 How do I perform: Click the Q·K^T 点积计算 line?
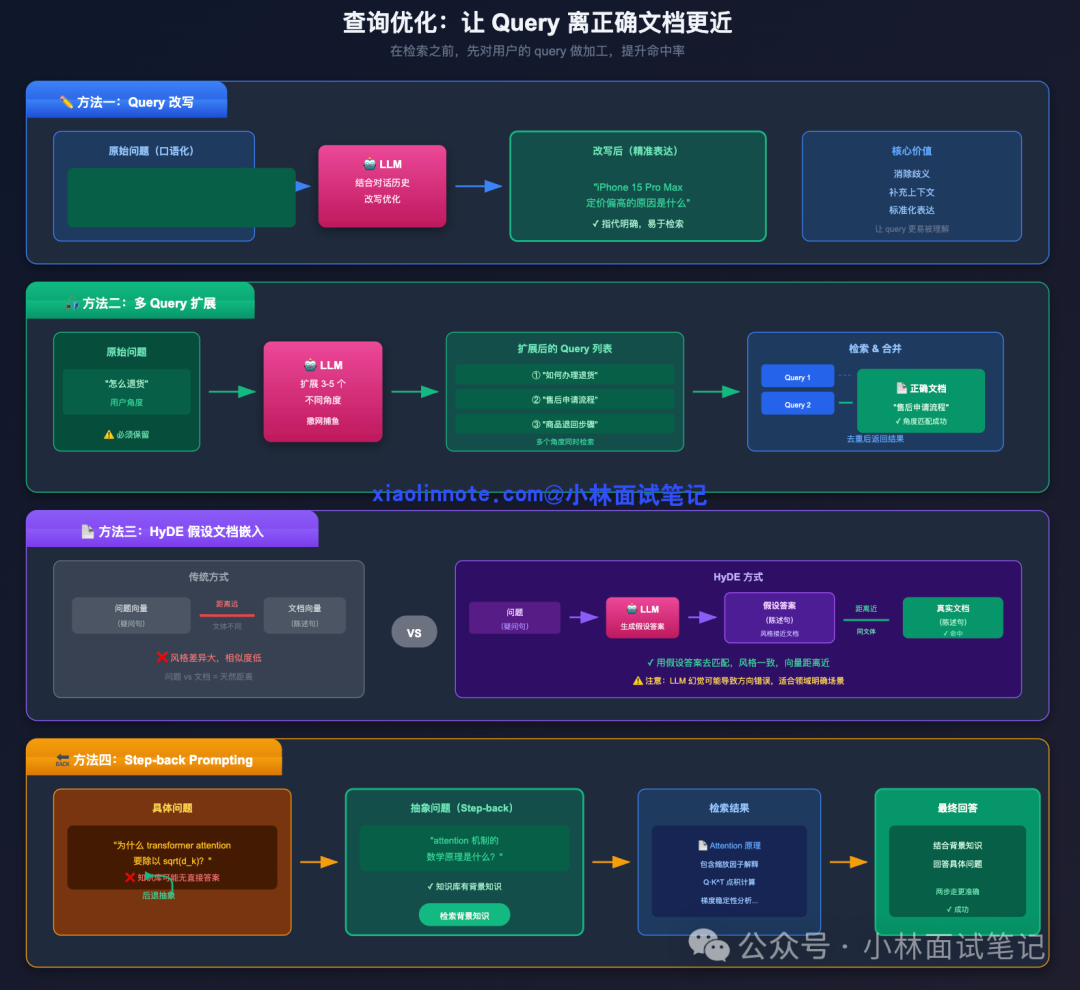729,882
